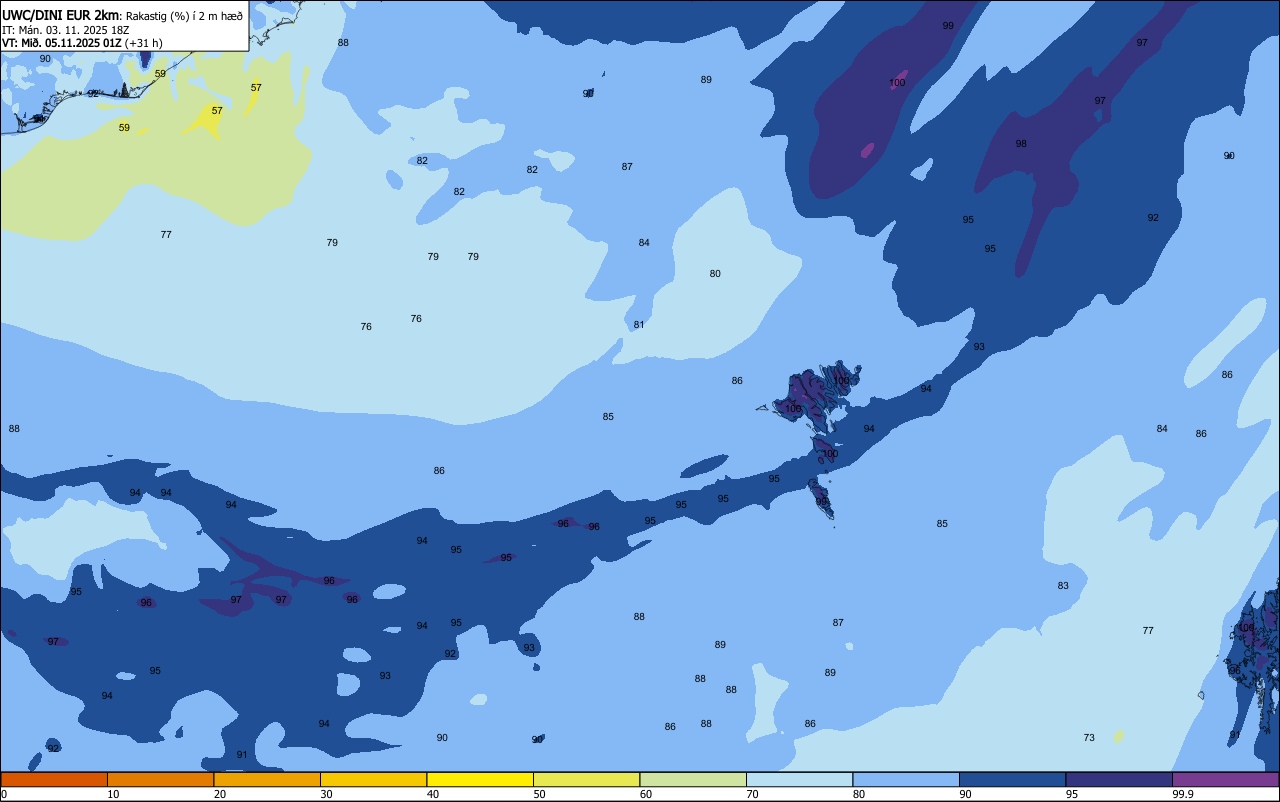Select the dark blue 90–95 legend swatch

[1012, 779]
